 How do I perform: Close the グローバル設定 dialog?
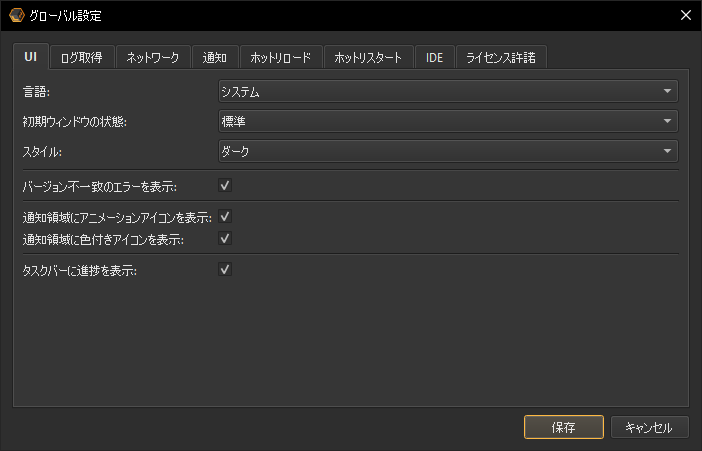coord(685,15)
